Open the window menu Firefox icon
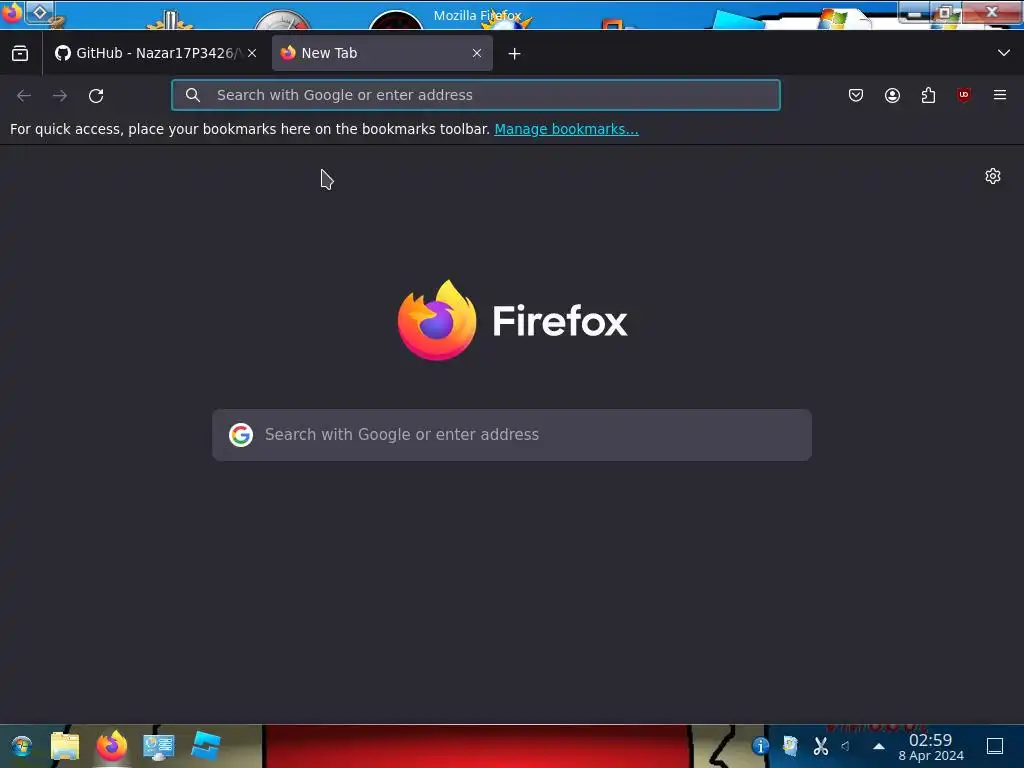Screen dimensions: 1024x768 [11, 13]
